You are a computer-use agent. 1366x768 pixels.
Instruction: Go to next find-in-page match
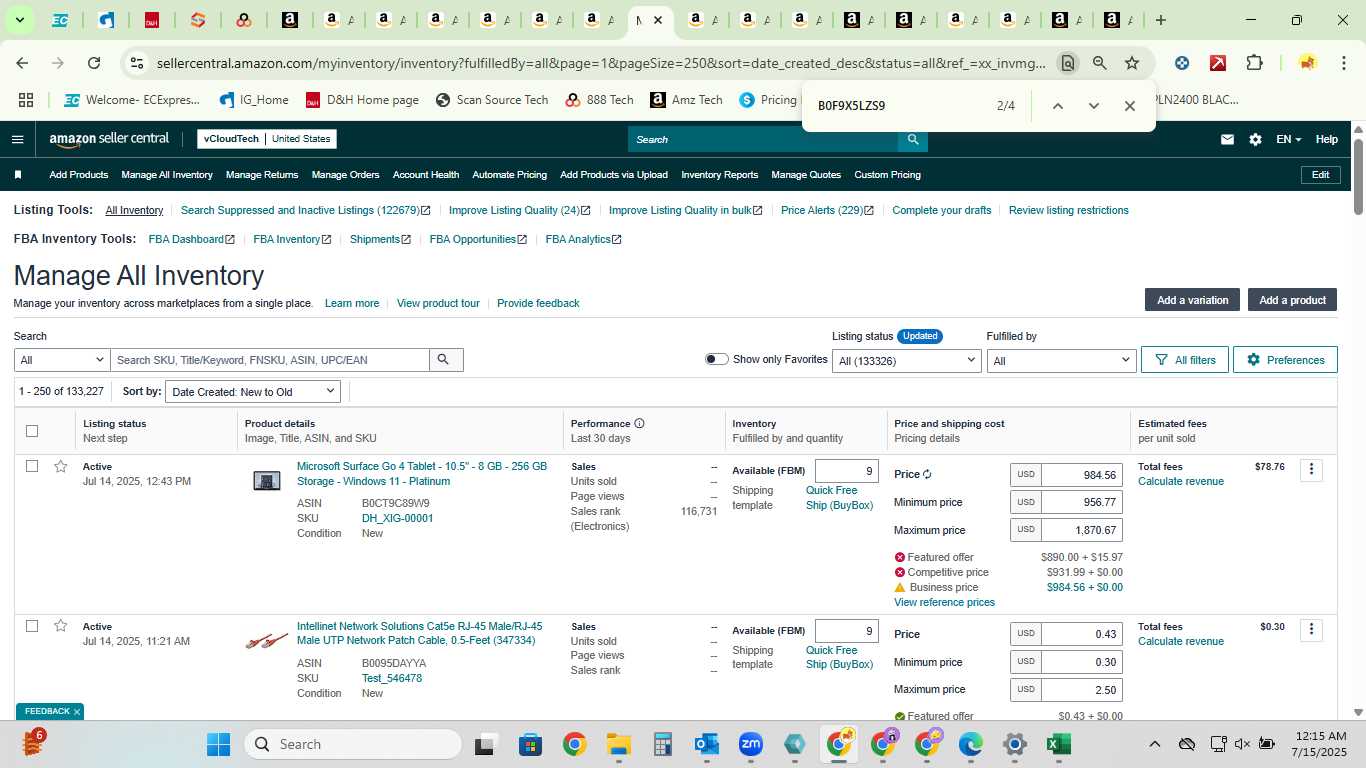[1093, 106]
